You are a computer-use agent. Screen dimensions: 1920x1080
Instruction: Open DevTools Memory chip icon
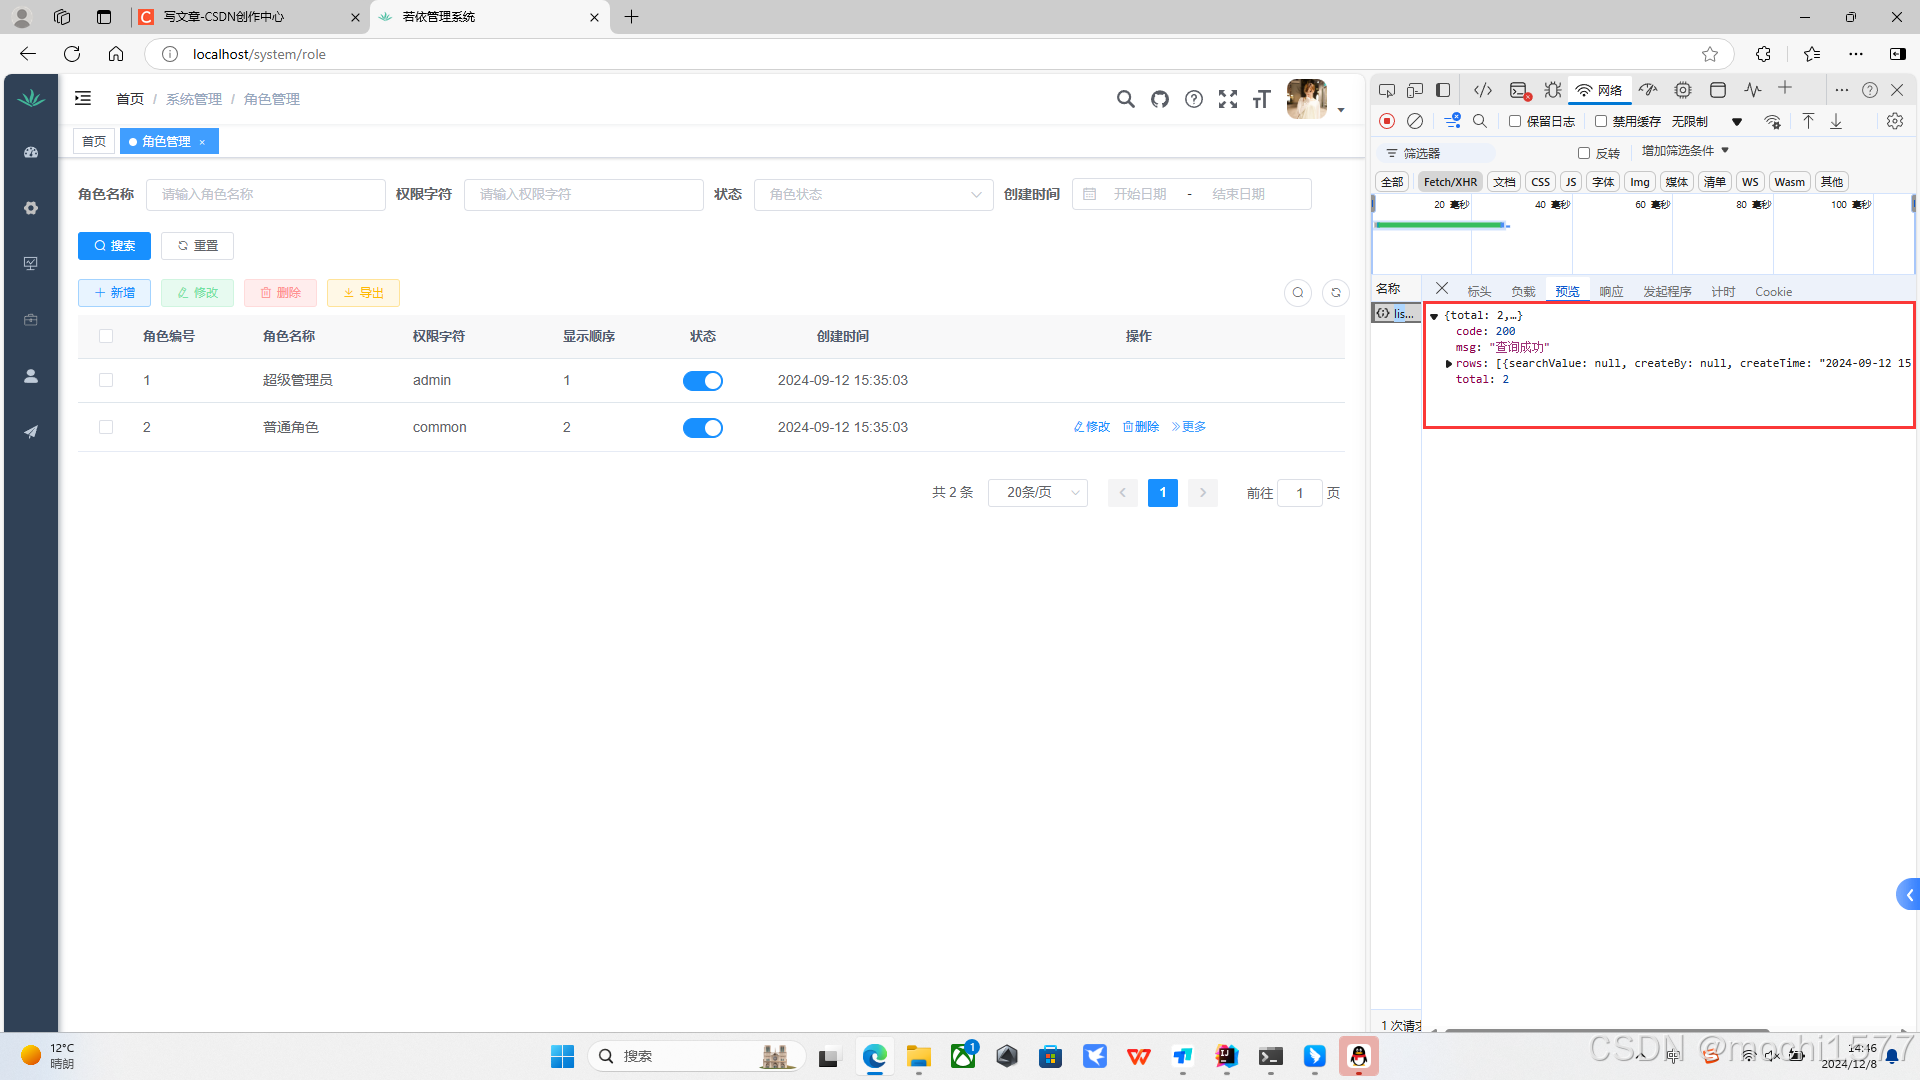tap(1683, 90)
